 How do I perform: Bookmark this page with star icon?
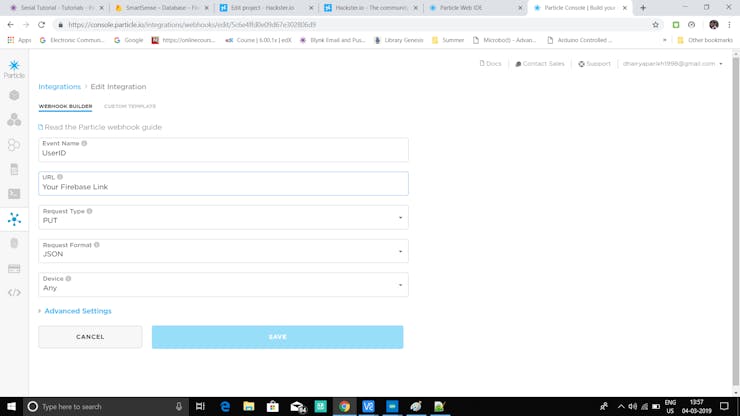pos(656,25)
